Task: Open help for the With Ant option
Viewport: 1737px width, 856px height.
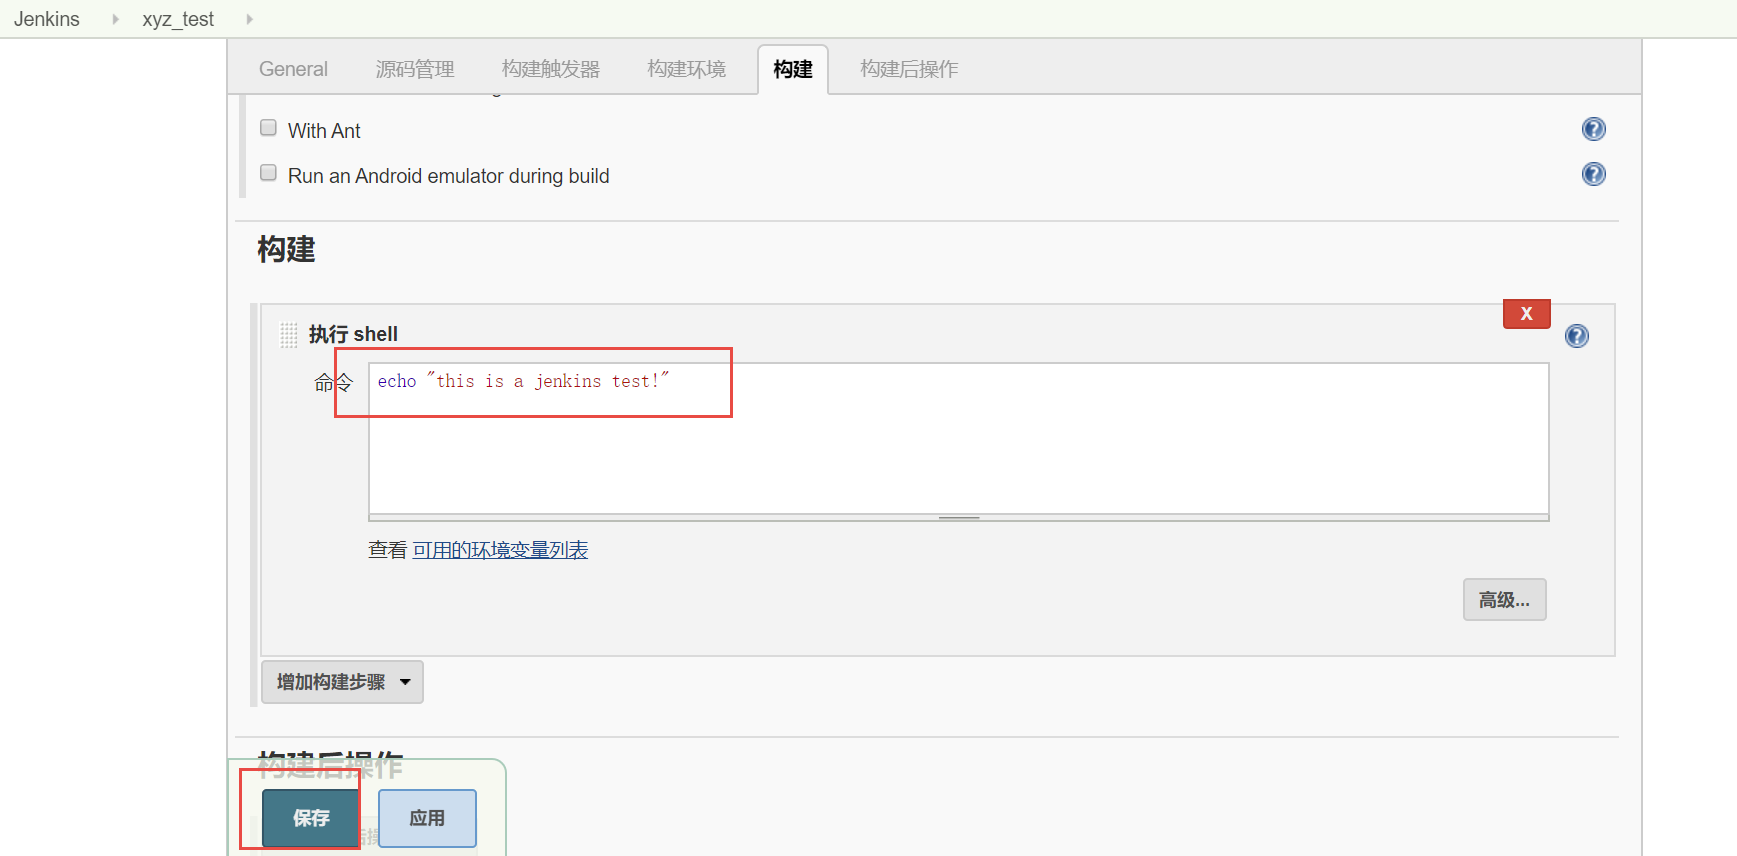Action: (x=1593, y=129)
